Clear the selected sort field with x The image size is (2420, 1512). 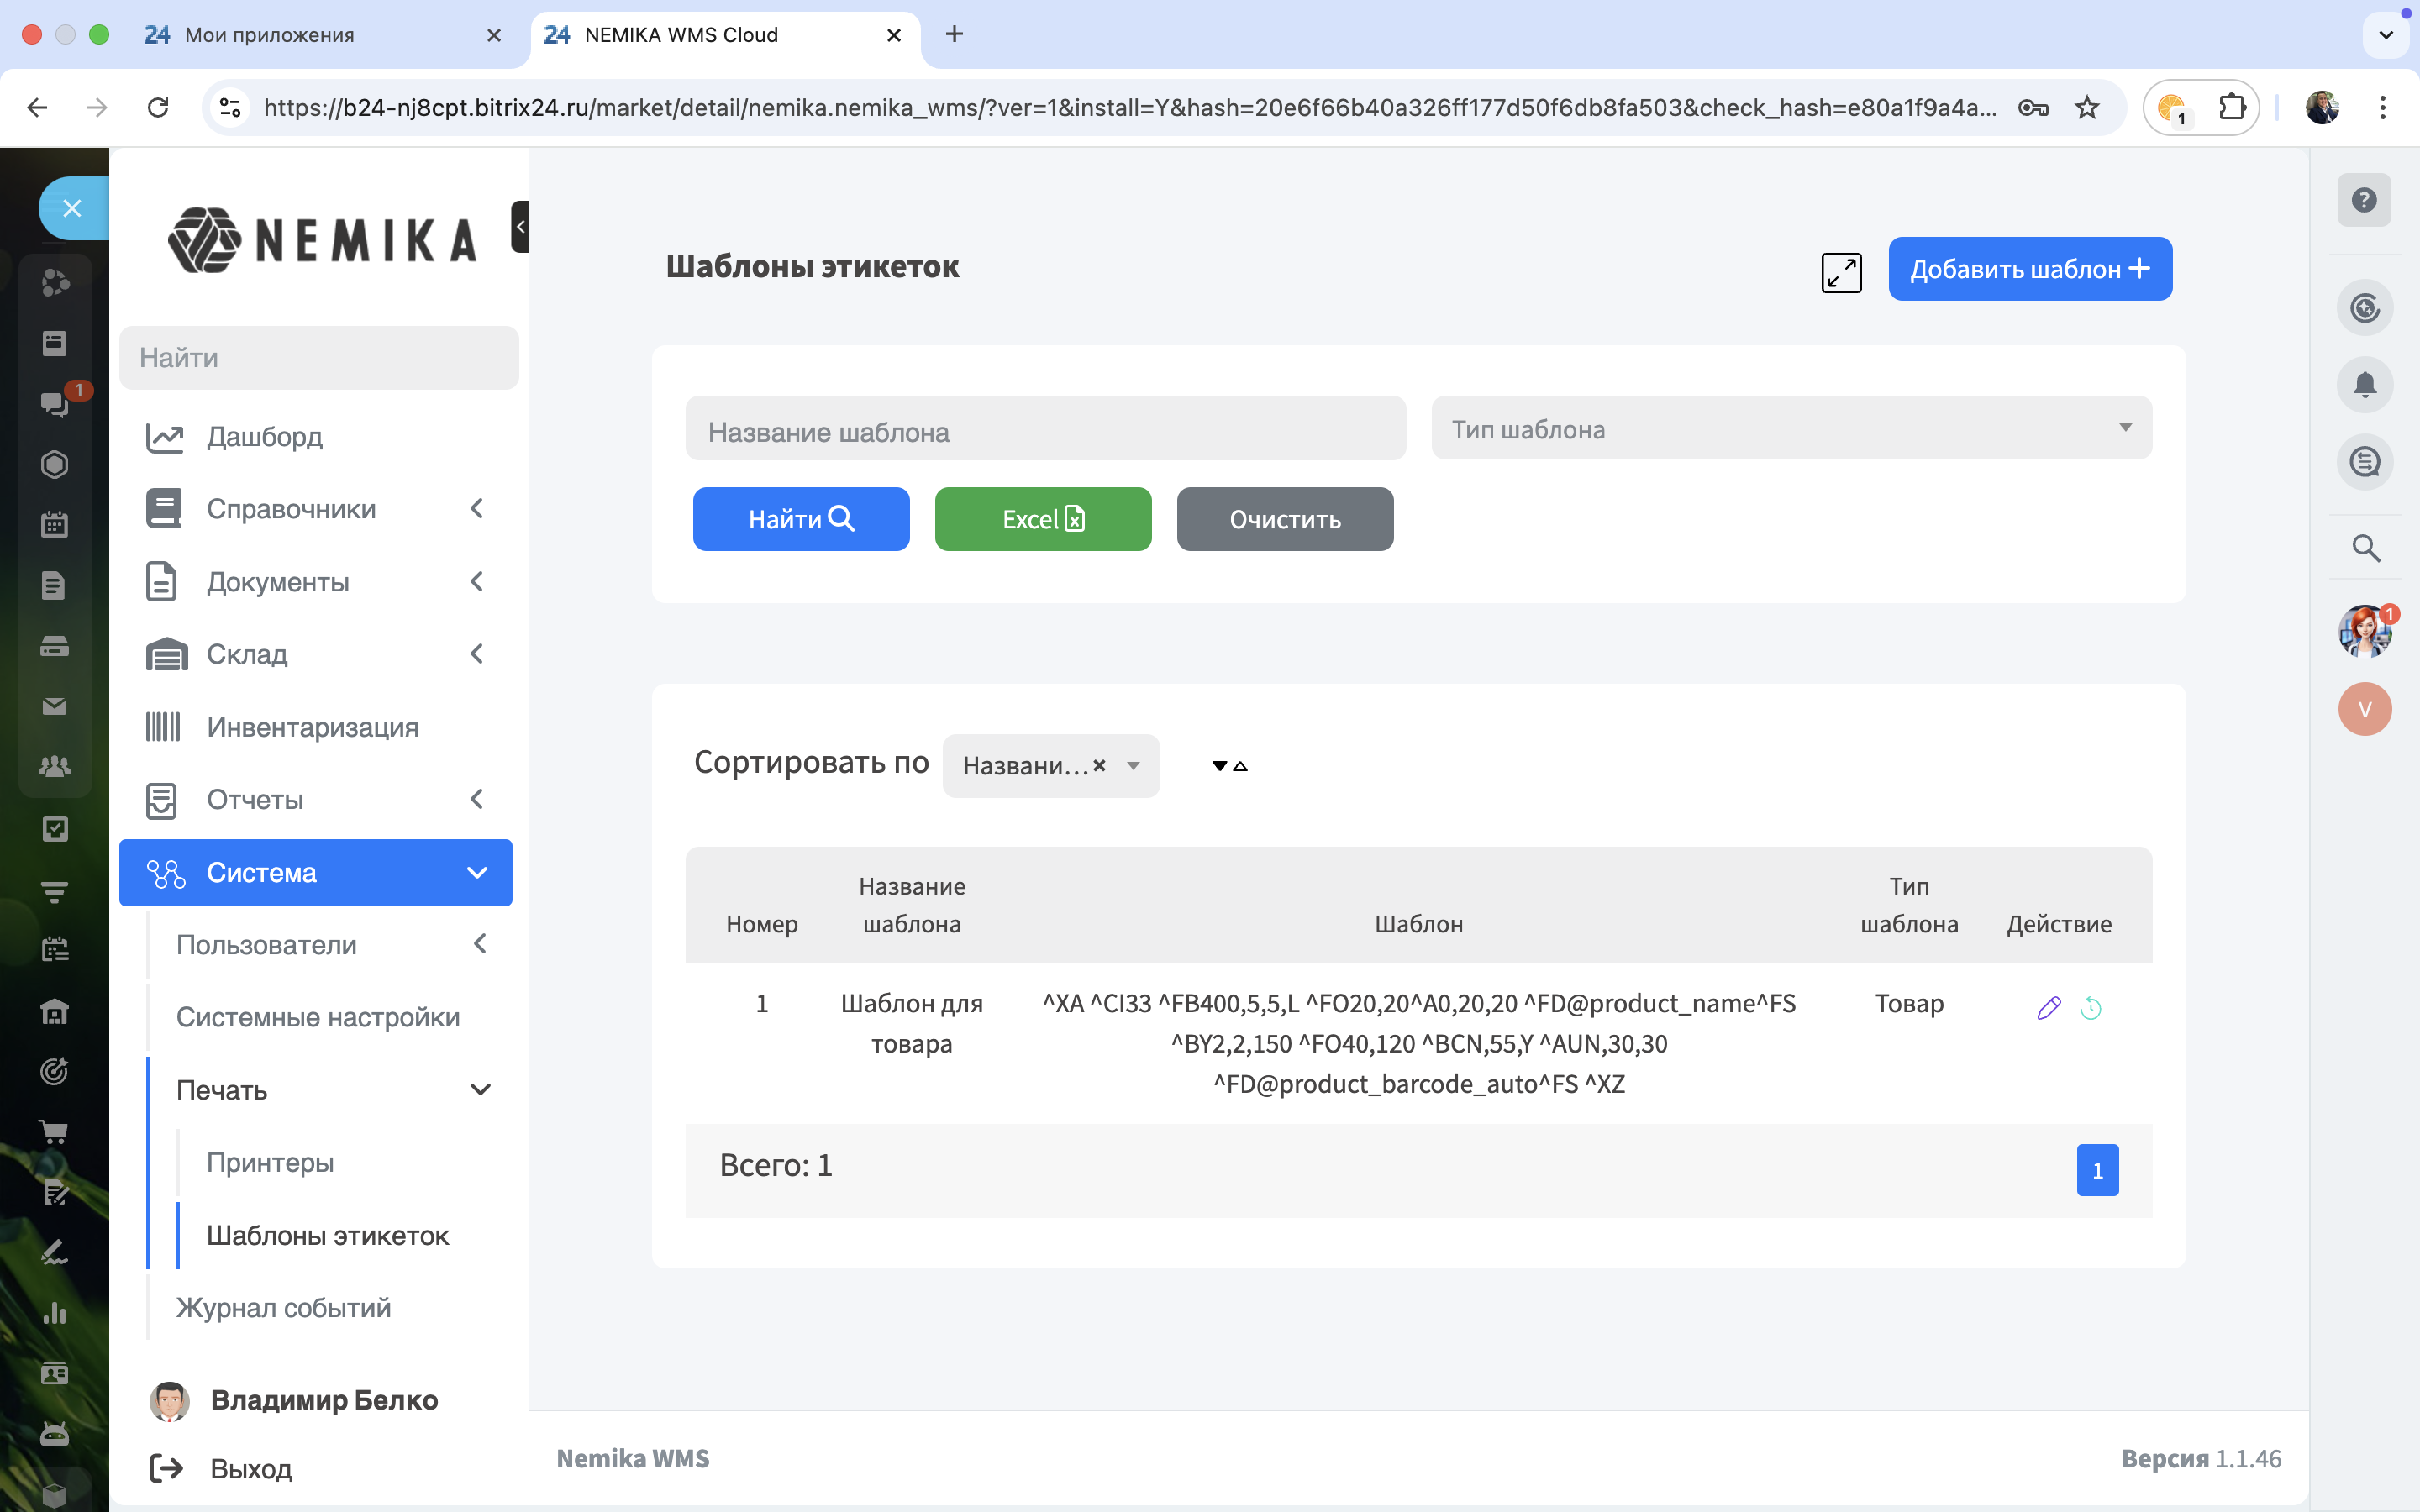(1099, 765)
